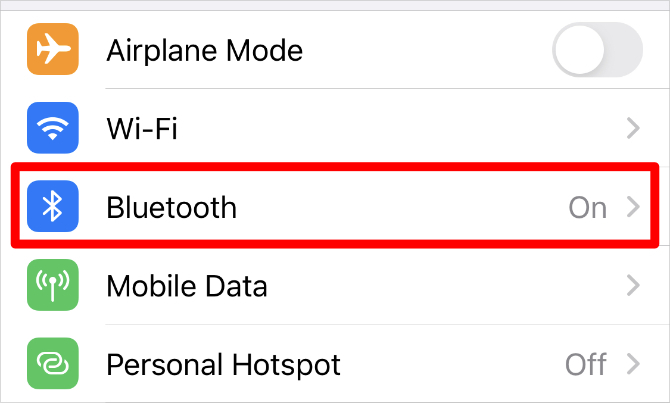Screen dimensions: 670x403
Task: Toggle the Airplane Mode switch on
Action: coord(597,50)
